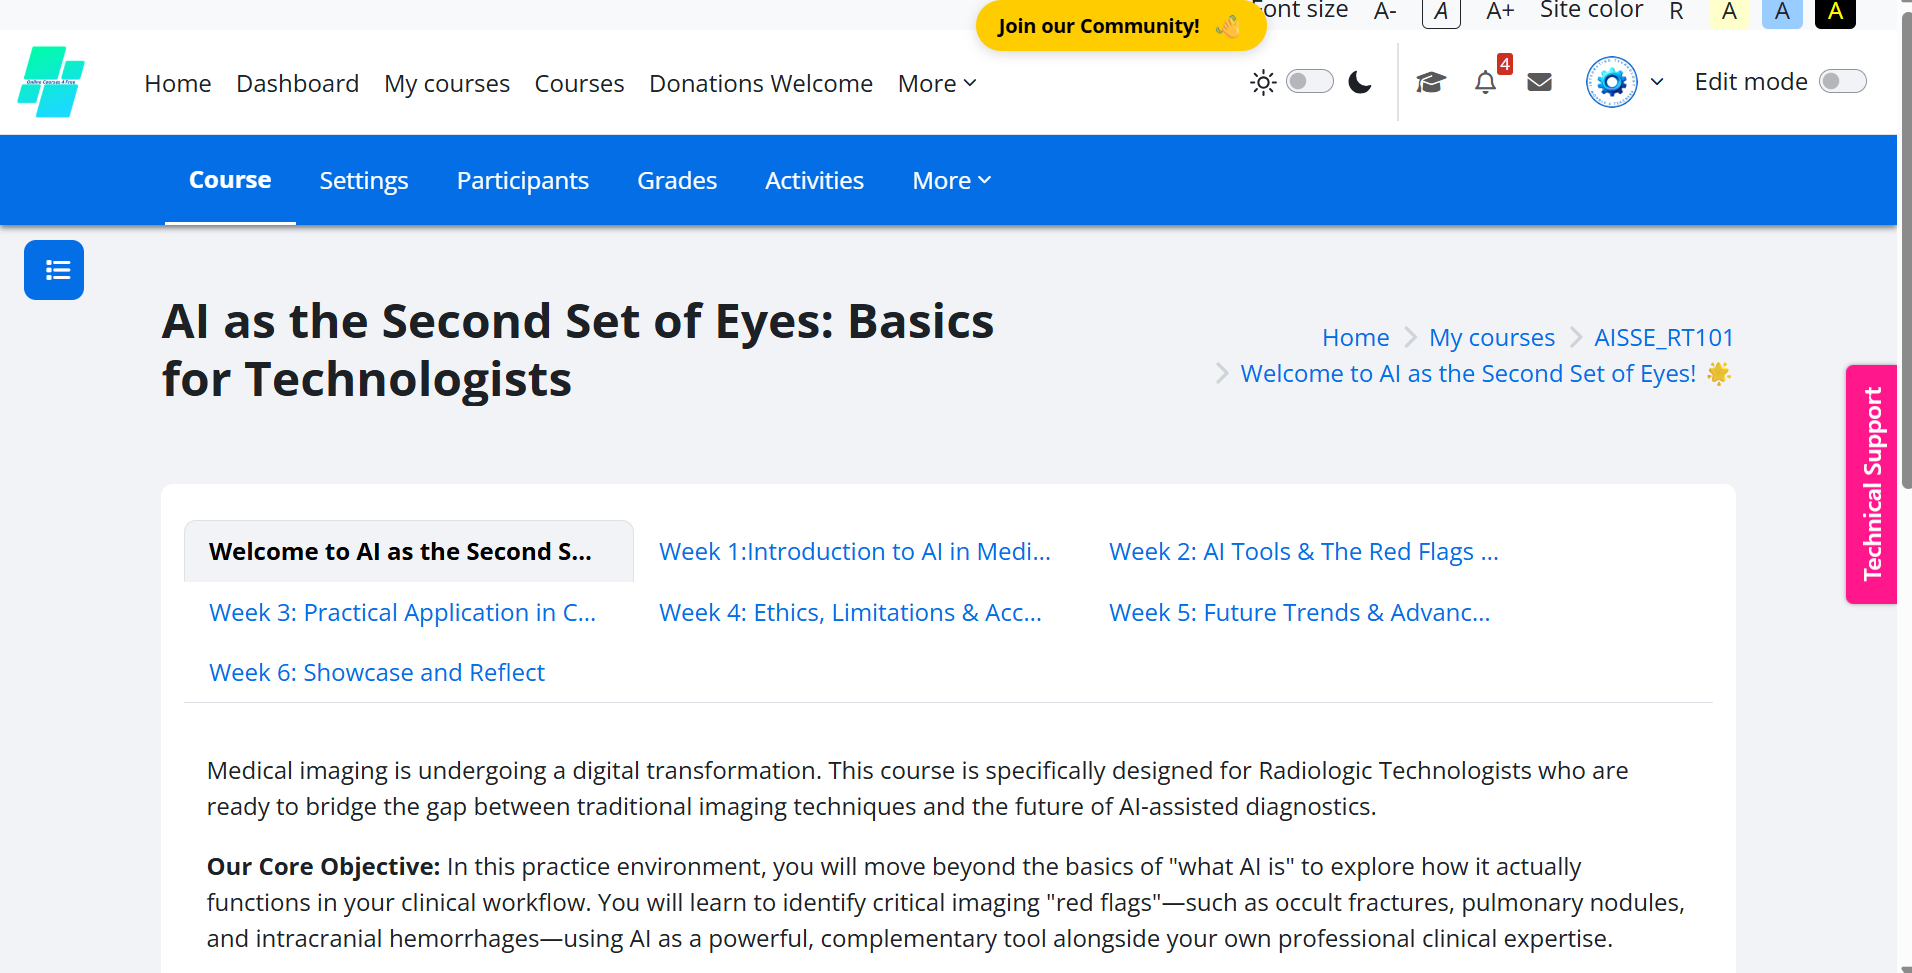Open the Settings tab
This screenshot has width=1912, height=973.
(x=364, y=180)
